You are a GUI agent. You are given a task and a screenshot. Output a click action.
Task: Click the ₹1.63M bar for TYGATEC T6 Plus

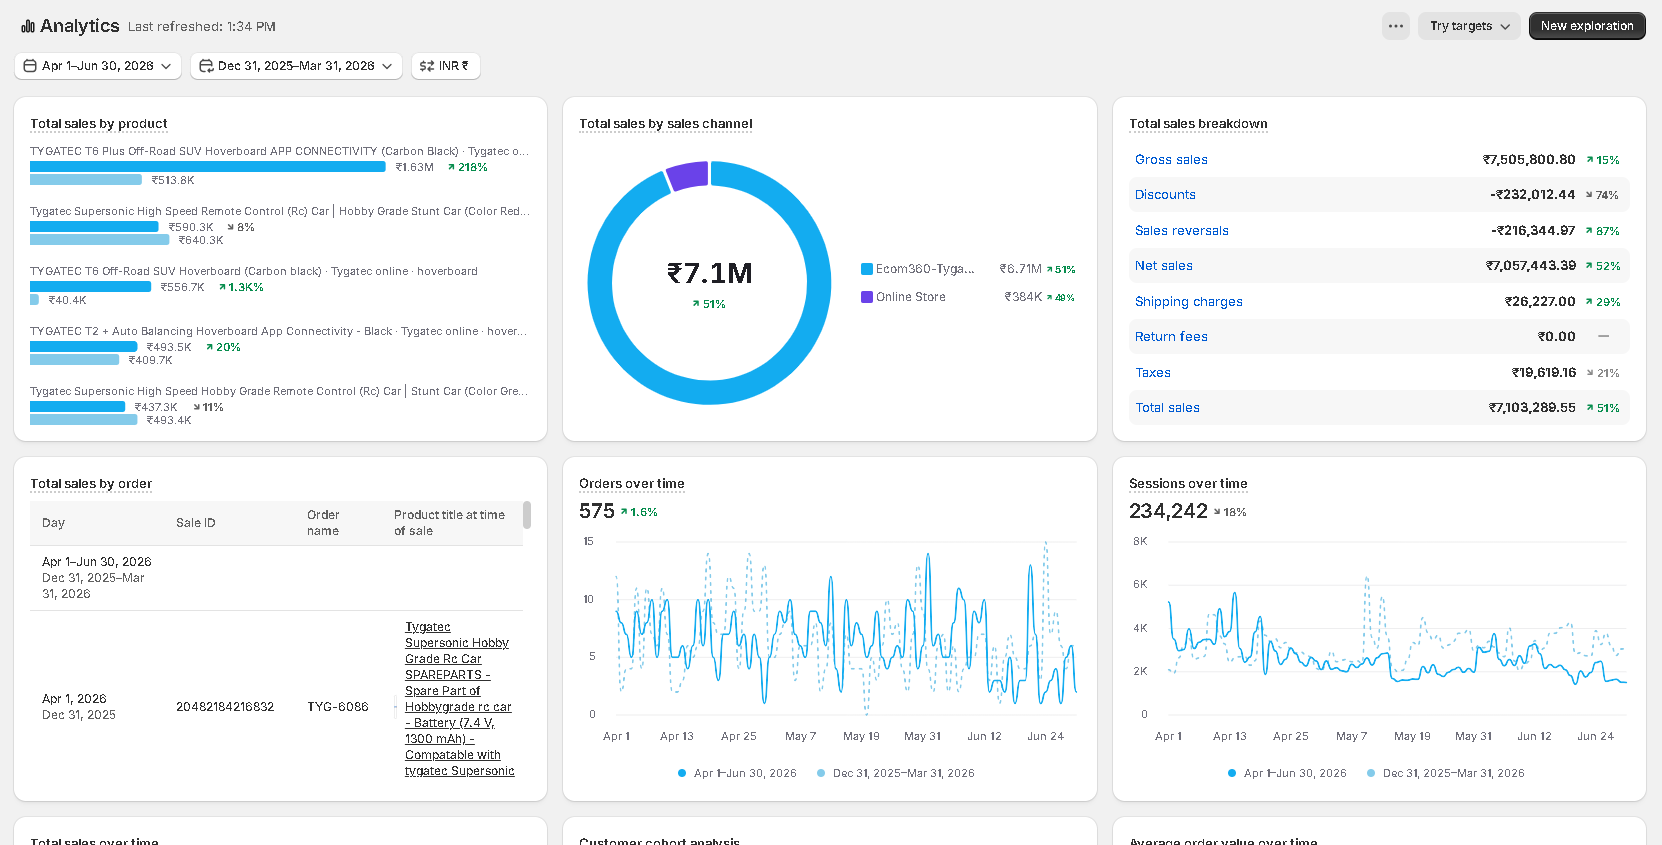coord(208,167)
